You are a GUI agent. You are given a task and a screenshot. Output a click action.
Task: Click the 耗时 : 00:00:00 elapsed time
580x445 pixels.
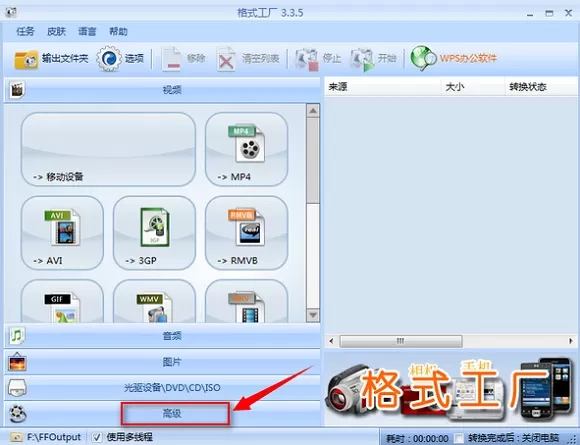(x=417, y=439)
